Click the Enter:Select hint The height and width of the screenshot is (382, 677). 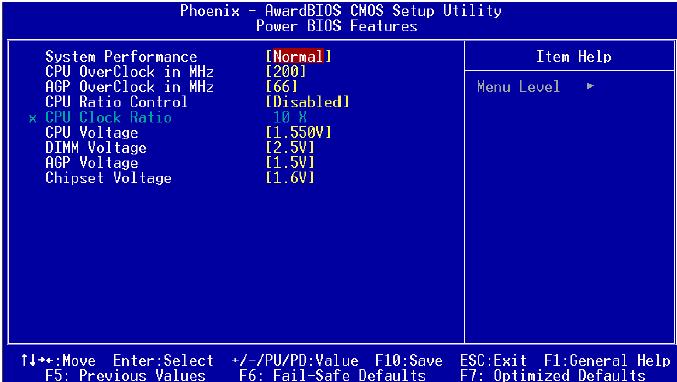click(163, 360)
